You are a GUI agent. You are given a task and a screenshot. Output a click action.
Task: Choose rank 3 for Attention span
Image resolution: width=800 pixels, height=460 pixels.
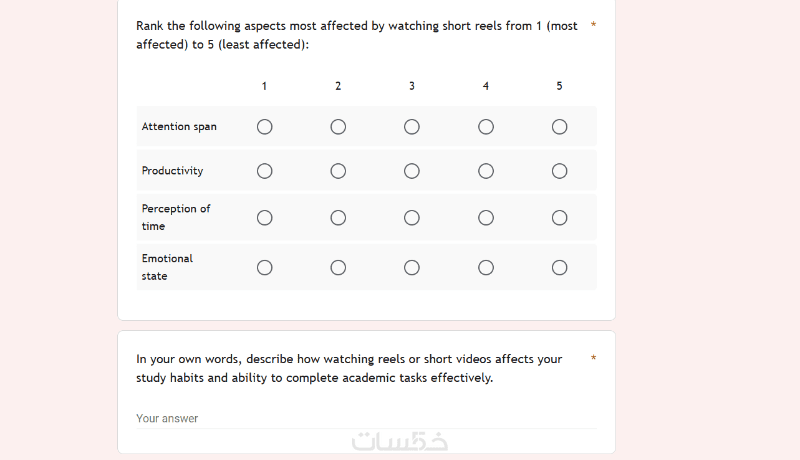[412, 127]
